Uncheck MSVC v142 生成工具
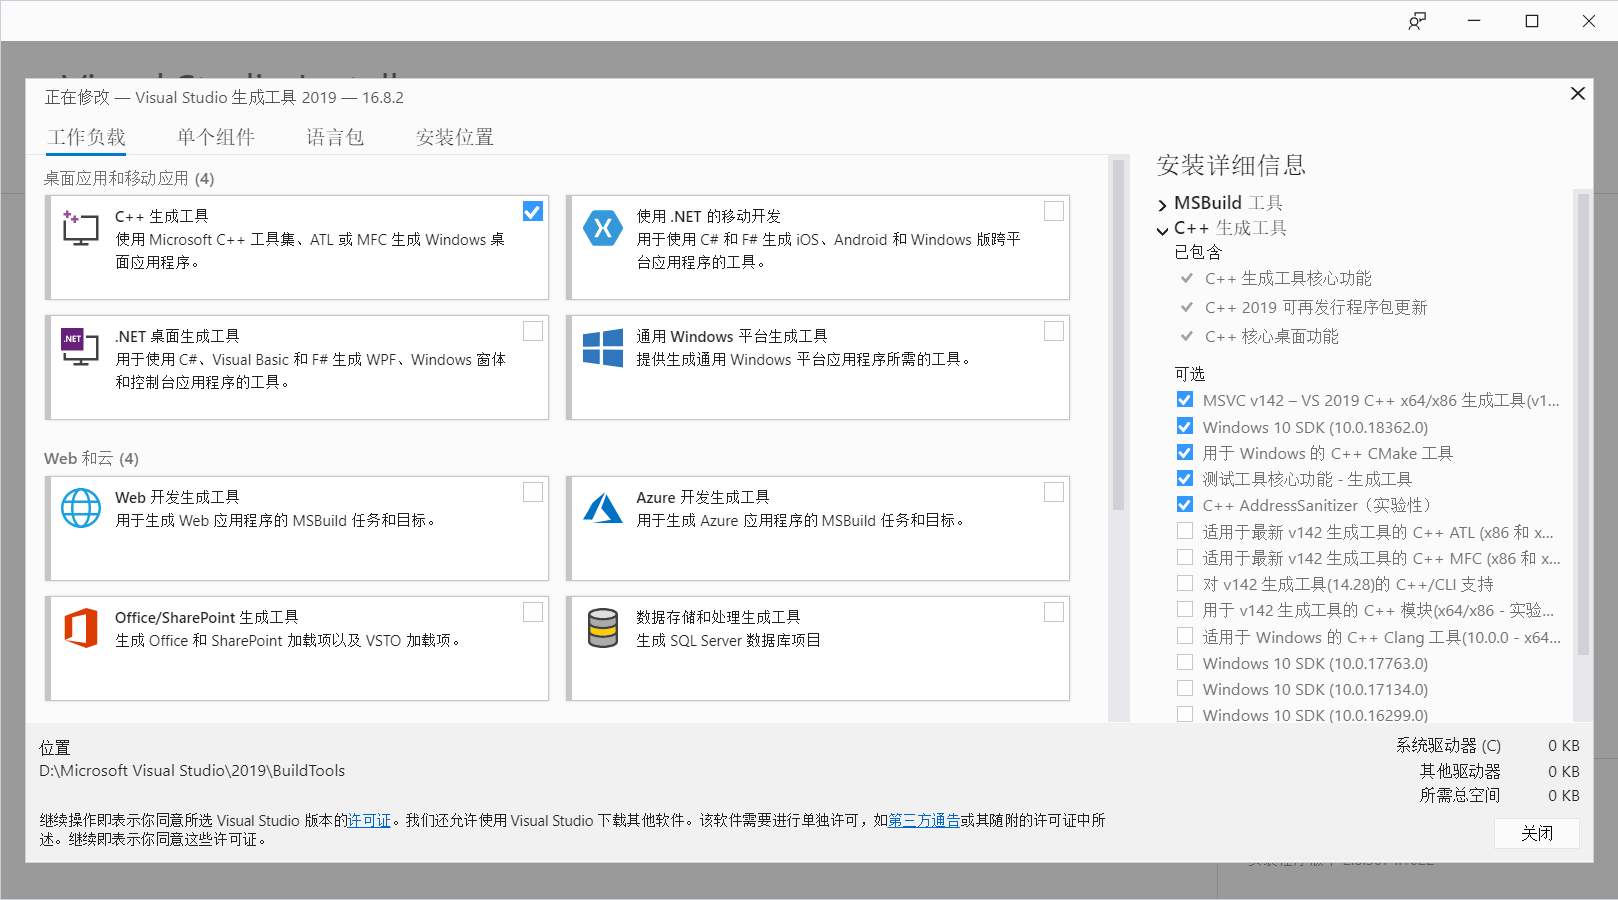 coord(1185,399)
